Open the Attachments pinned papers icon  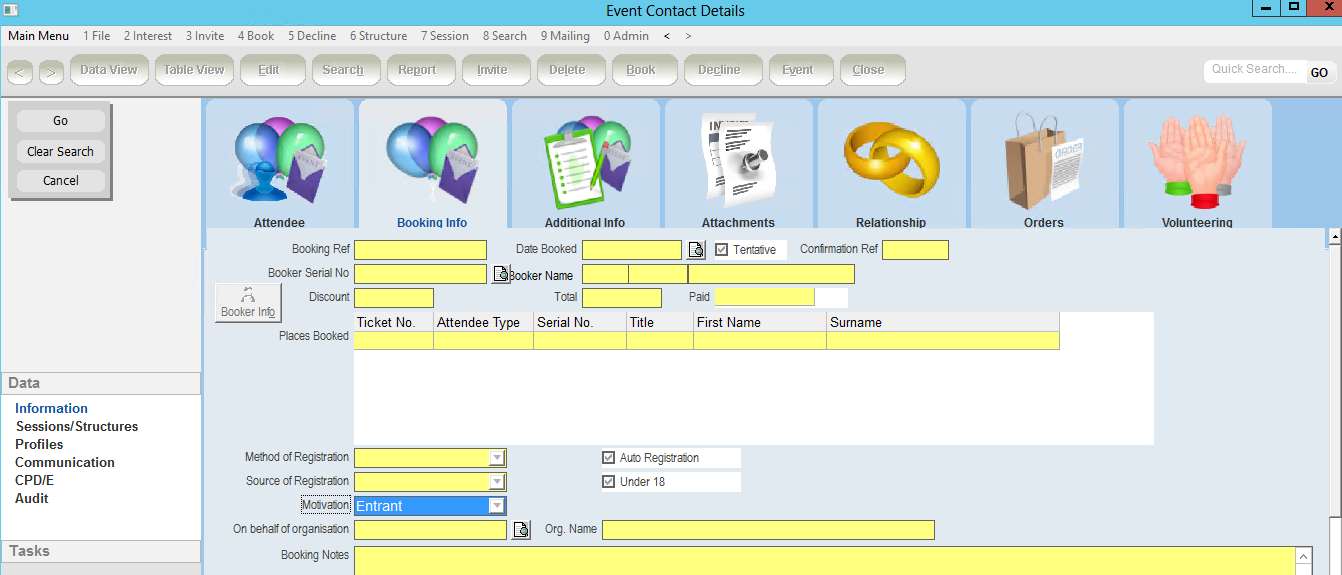coord(738,162)
